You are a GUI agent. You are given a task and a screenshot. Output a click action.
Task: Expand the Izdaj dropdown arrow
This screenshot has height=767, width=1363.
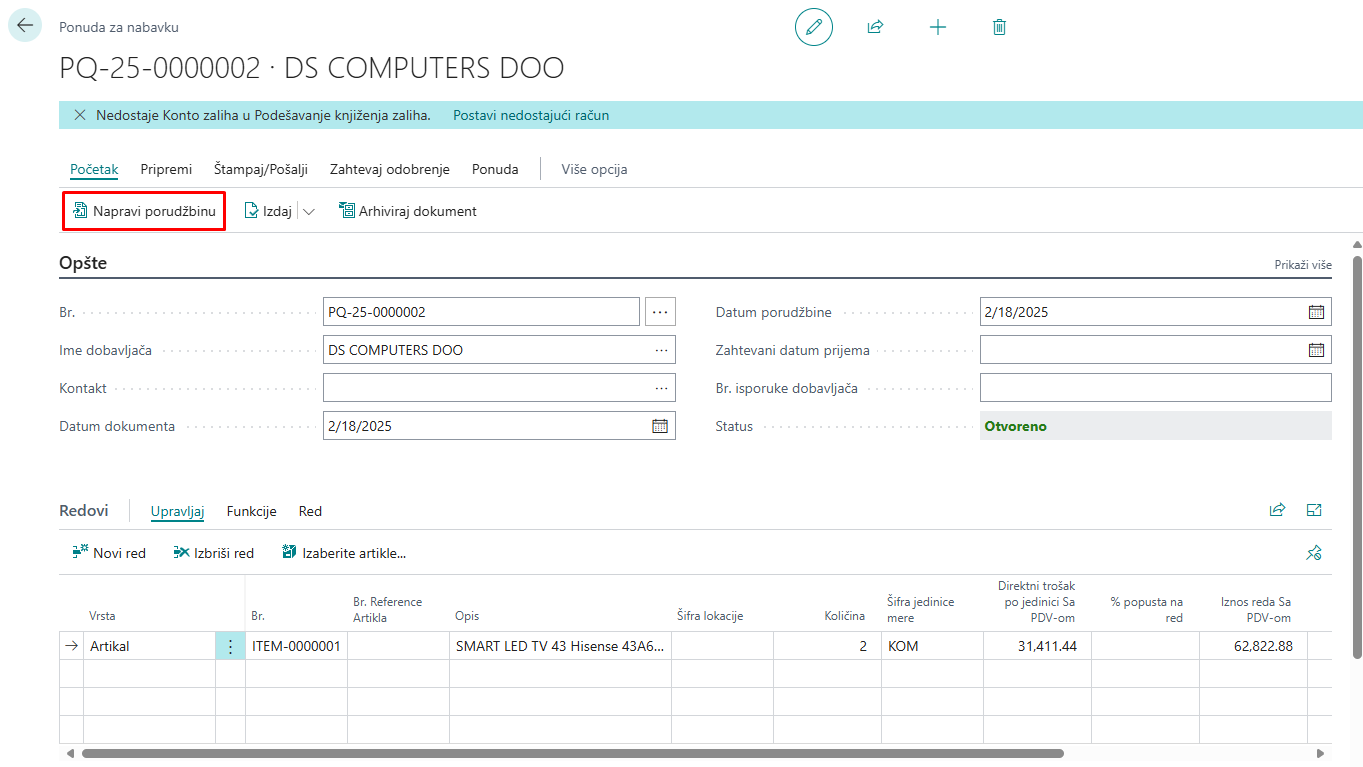click(x=308, y=211)
